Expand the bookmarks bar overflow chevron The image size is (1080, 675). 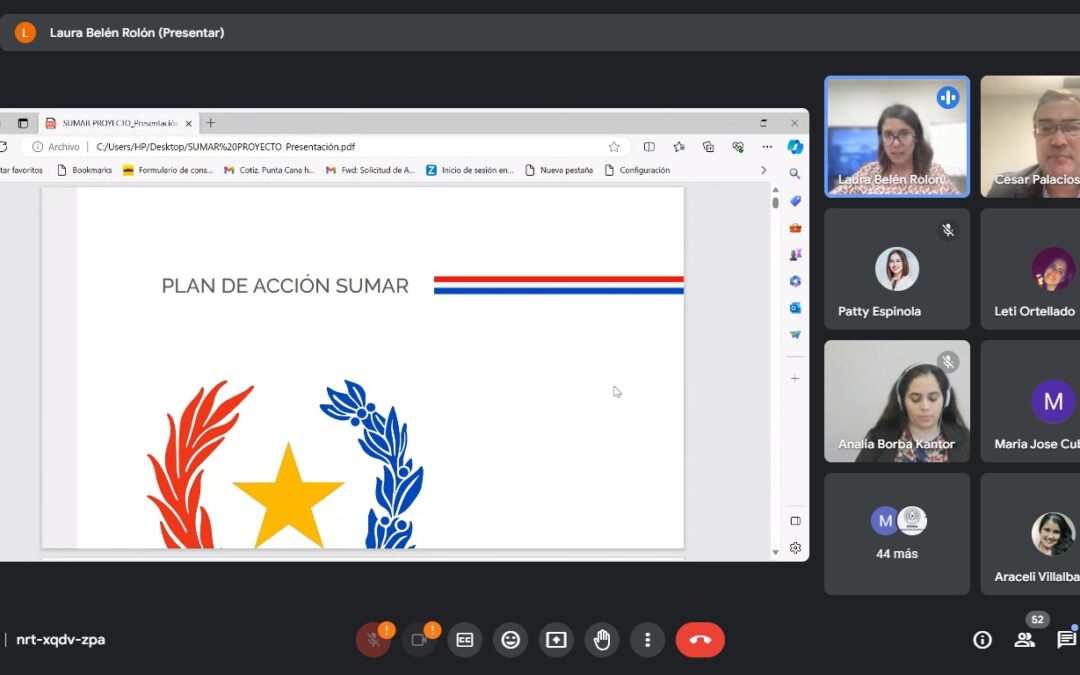click(764, 170)
